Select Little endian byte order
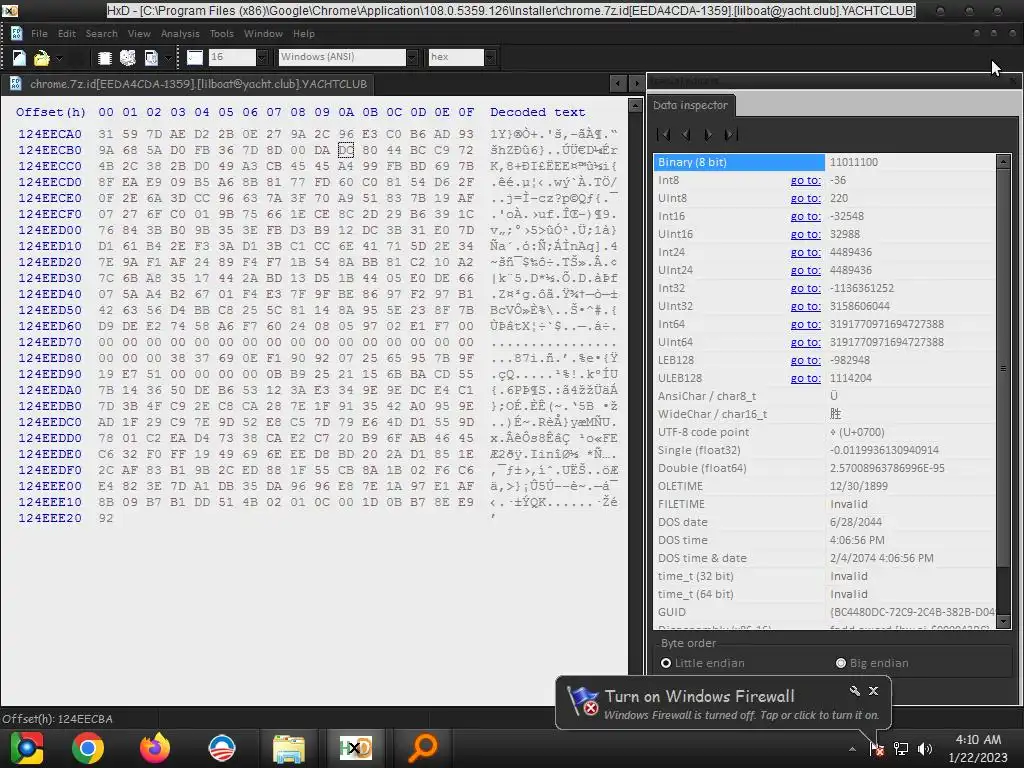The height and width of the screenshot is (768, 1024). point(702,663)
